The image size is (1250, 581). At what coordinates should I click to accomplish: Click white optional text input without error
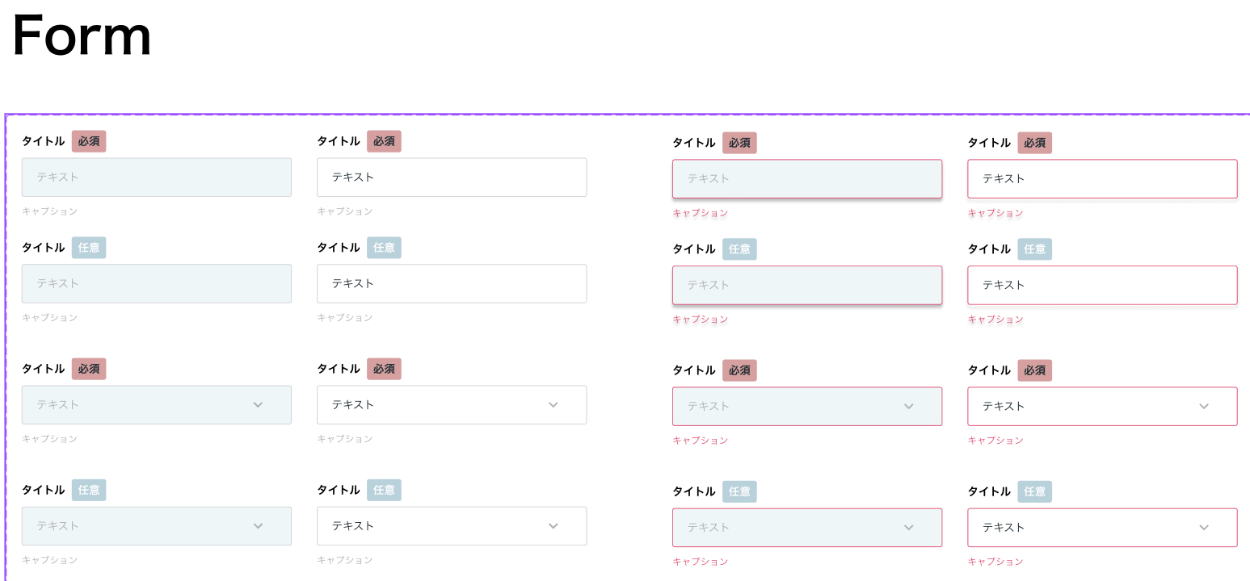451,284
